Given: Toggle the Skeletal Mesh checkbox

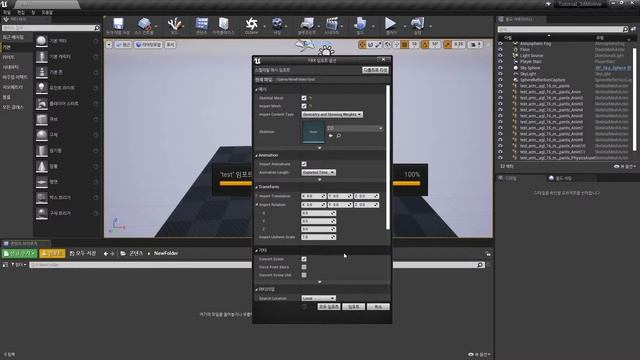Looking at the screenshot, I should 304,98.
